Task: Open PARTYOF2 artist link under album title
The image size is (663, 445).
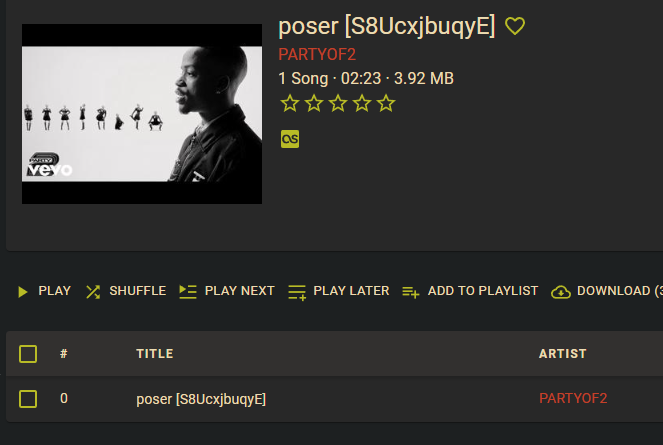Action: (x=317, y=55)
